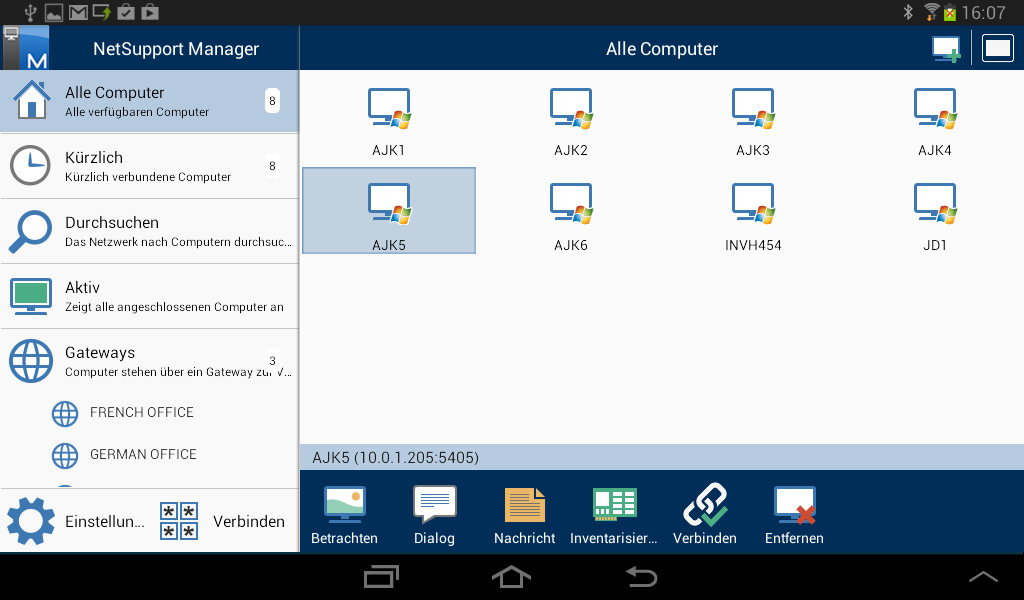Show Aktiv connected computers
This screenshot has height=600, width=1024.
coord(150,296)
